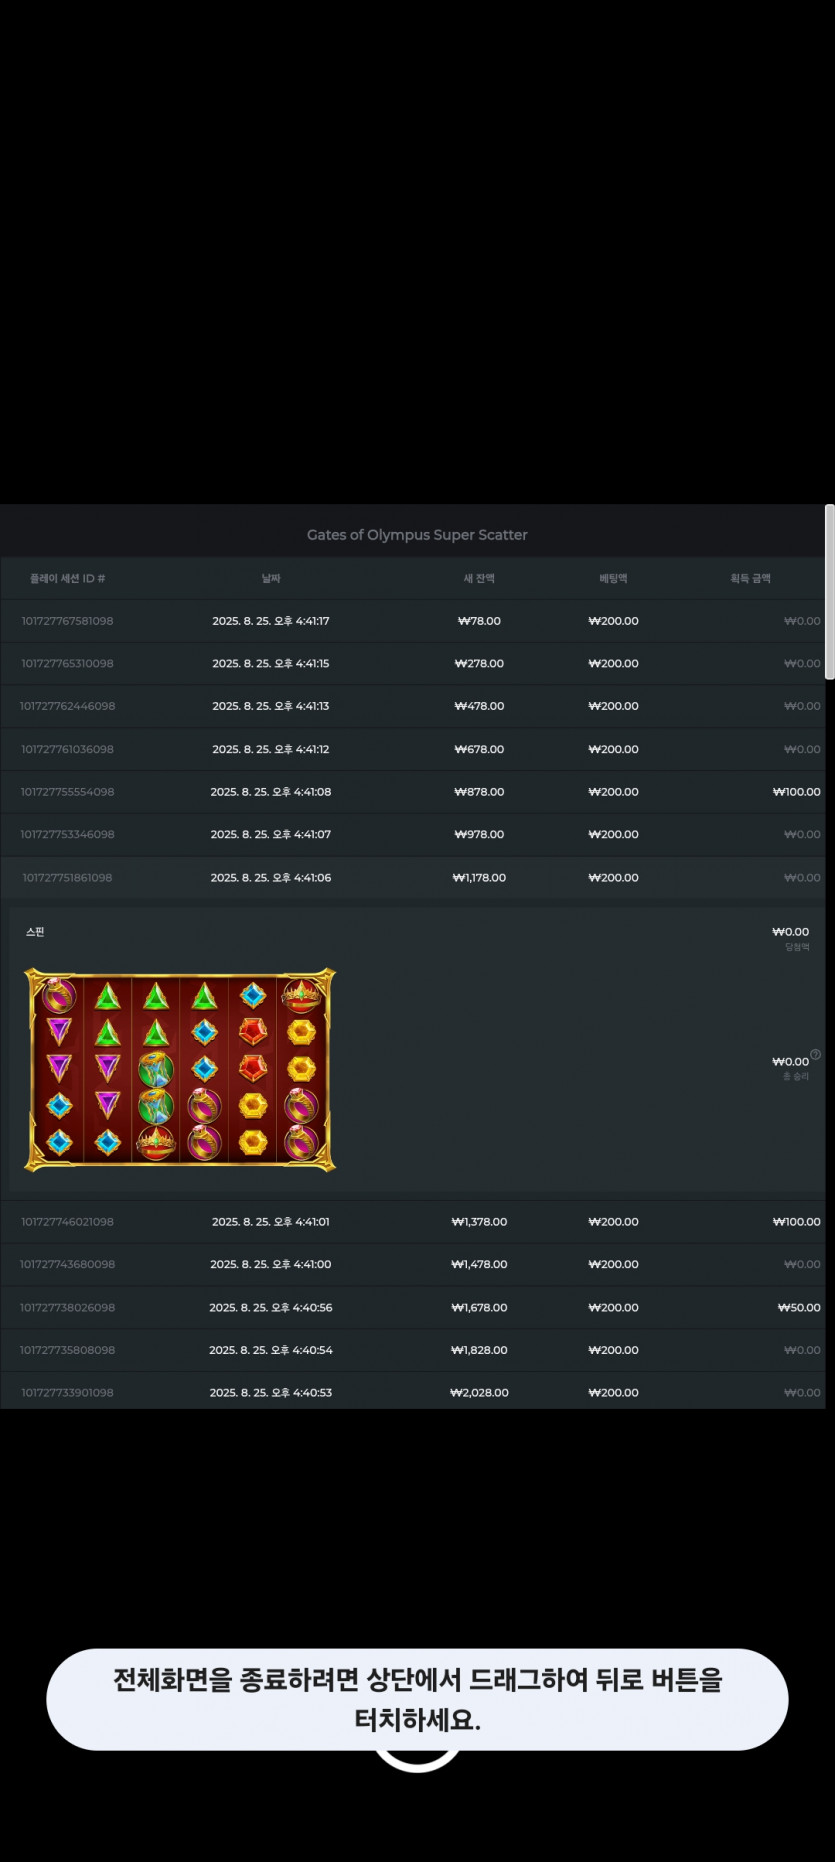Select session ID 101727735808098
The width and height of the screenshot is (835, 1862).
click(x=67, y=1350)
